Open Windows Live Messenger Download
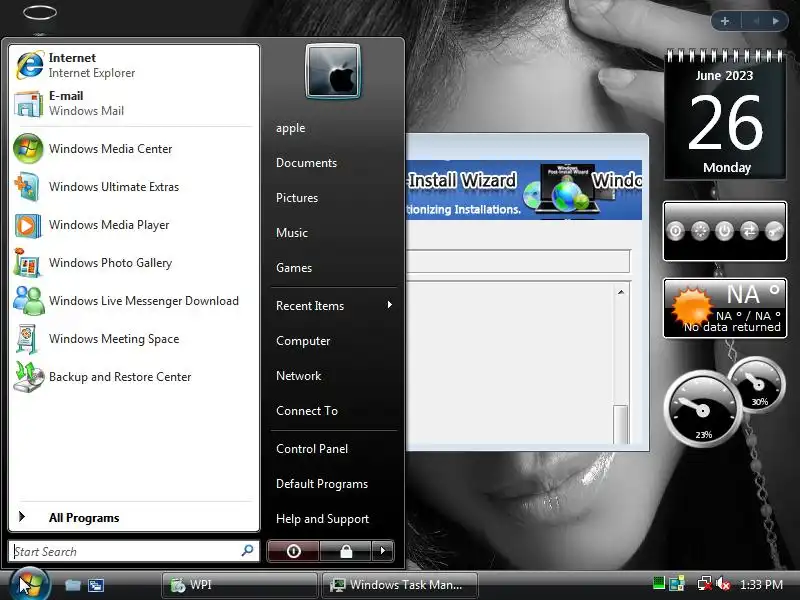800x600 pixels. pos(134,301)
